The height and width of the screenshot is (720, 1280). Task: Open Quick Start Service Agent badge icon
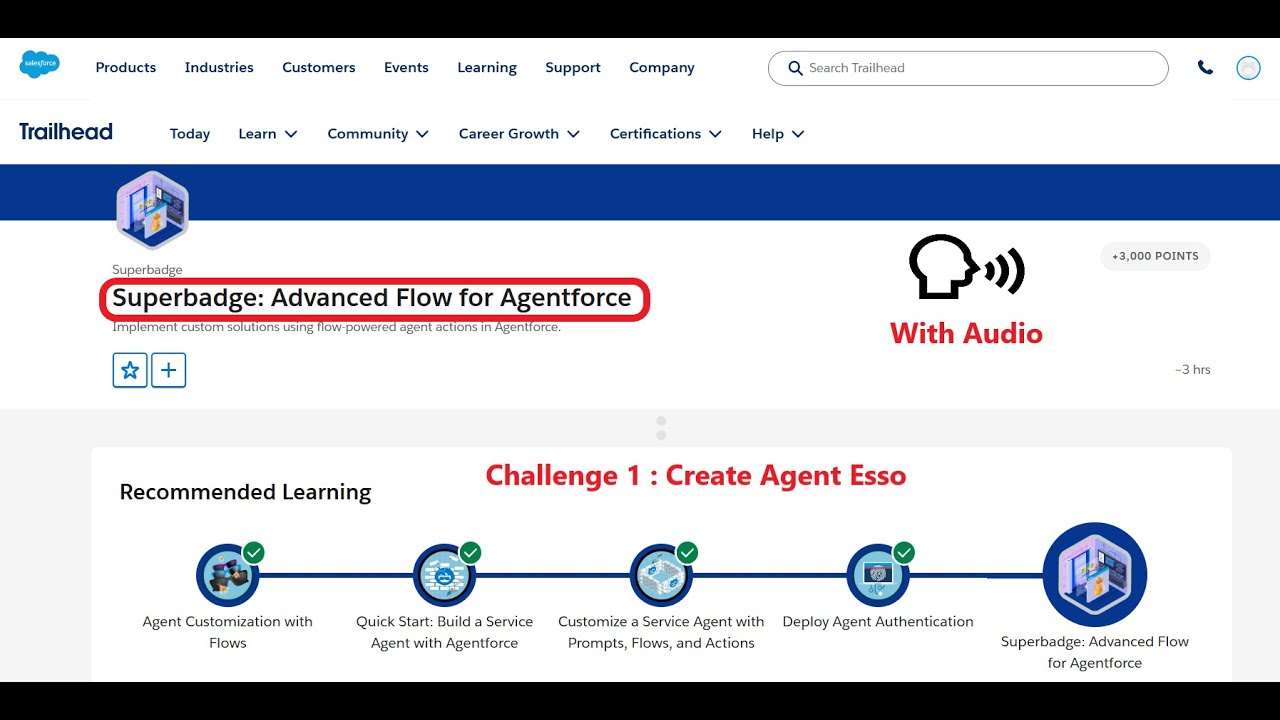tap(444, 575)
